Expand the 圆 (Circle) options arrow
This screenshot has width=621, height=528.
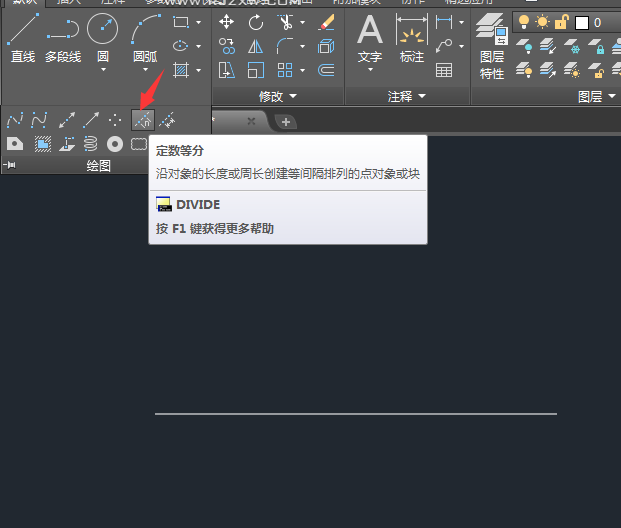click(103, 70)
